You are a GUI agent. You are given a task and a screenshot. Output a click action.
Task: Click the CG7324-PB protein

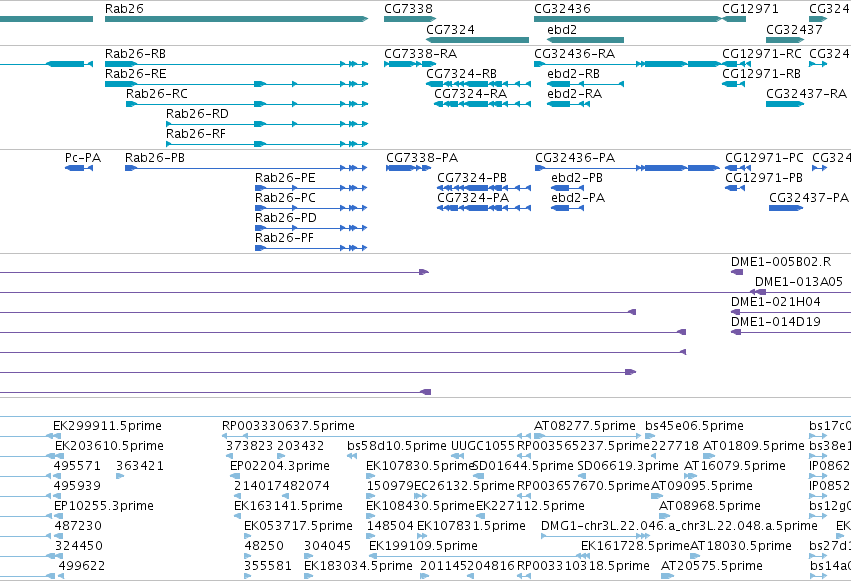(484, 188)
